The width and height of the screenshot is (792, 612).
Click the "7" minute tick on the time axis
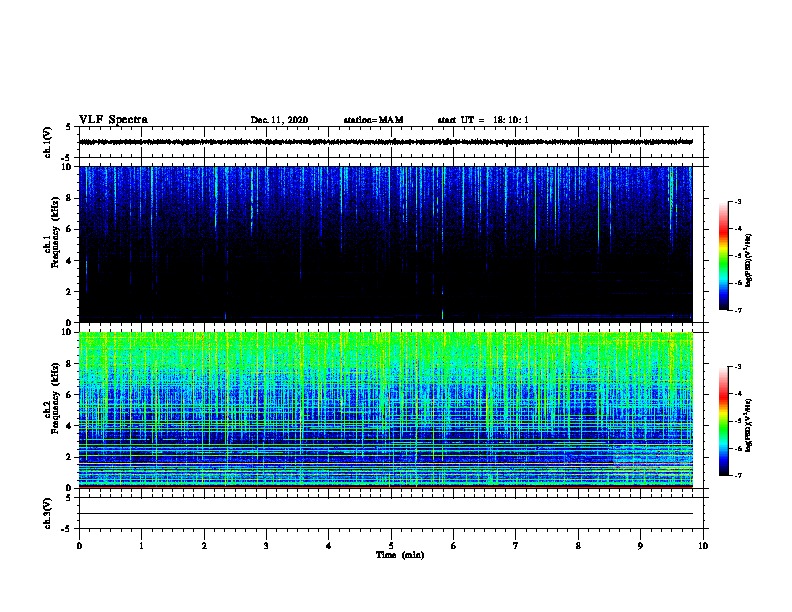pyautogui.click(x=516, y=545)
